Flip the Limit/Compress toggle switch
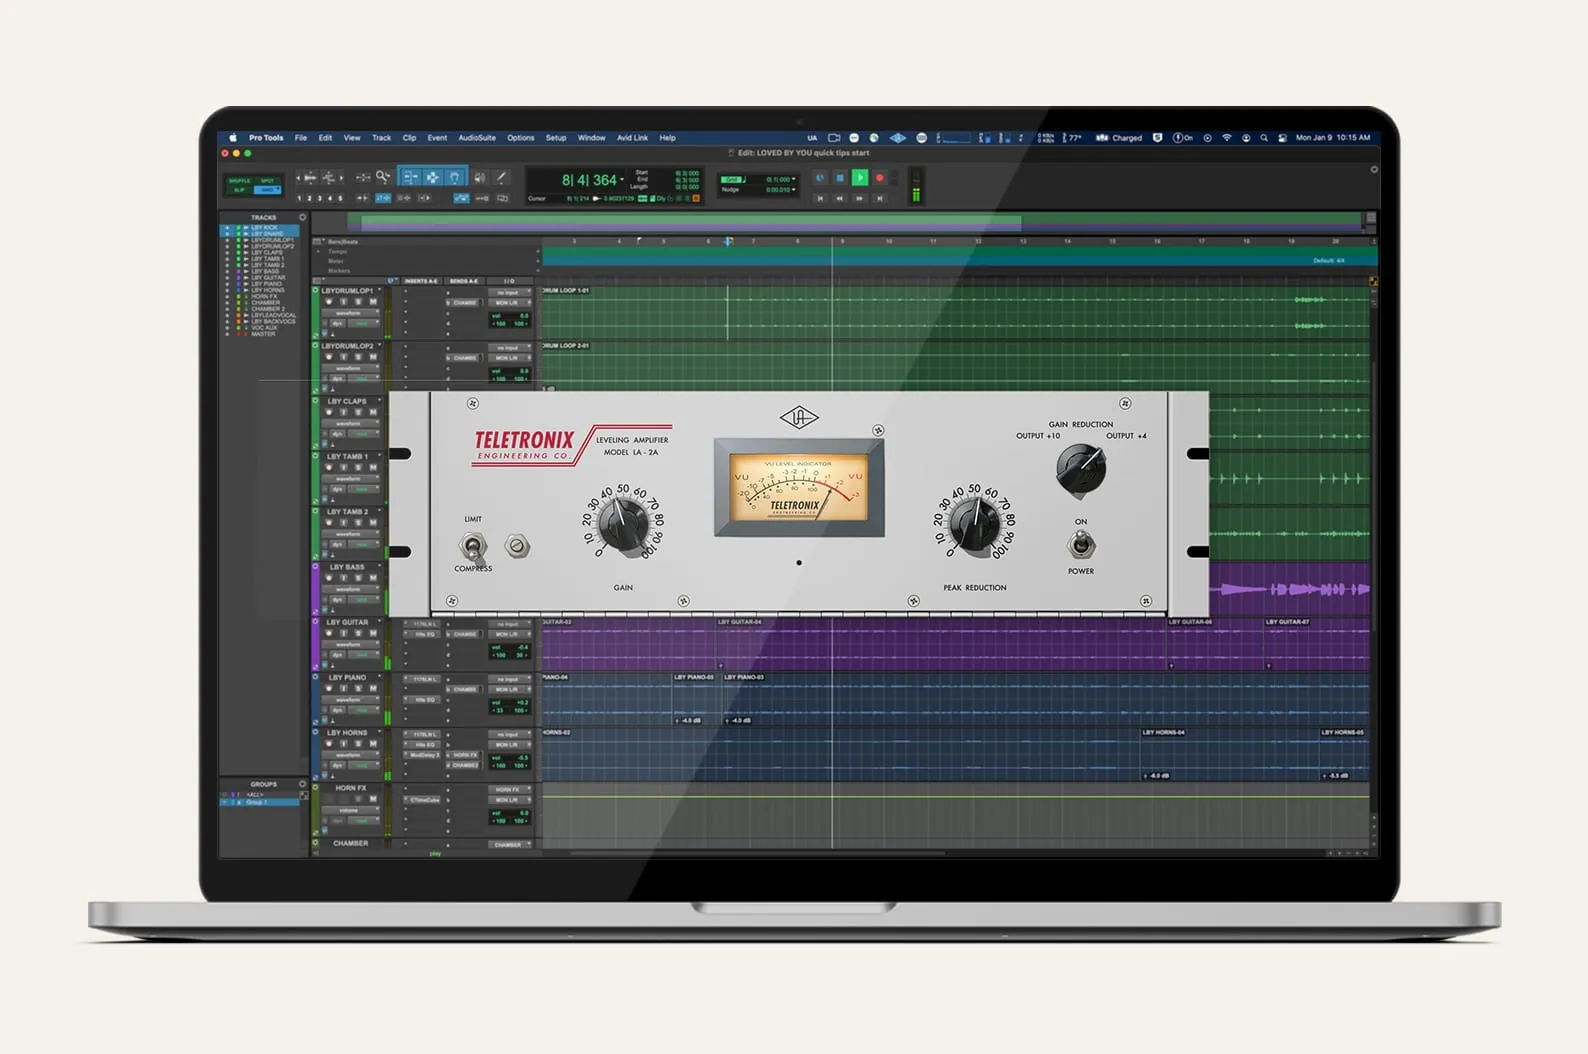 click(x=472, y=546)
